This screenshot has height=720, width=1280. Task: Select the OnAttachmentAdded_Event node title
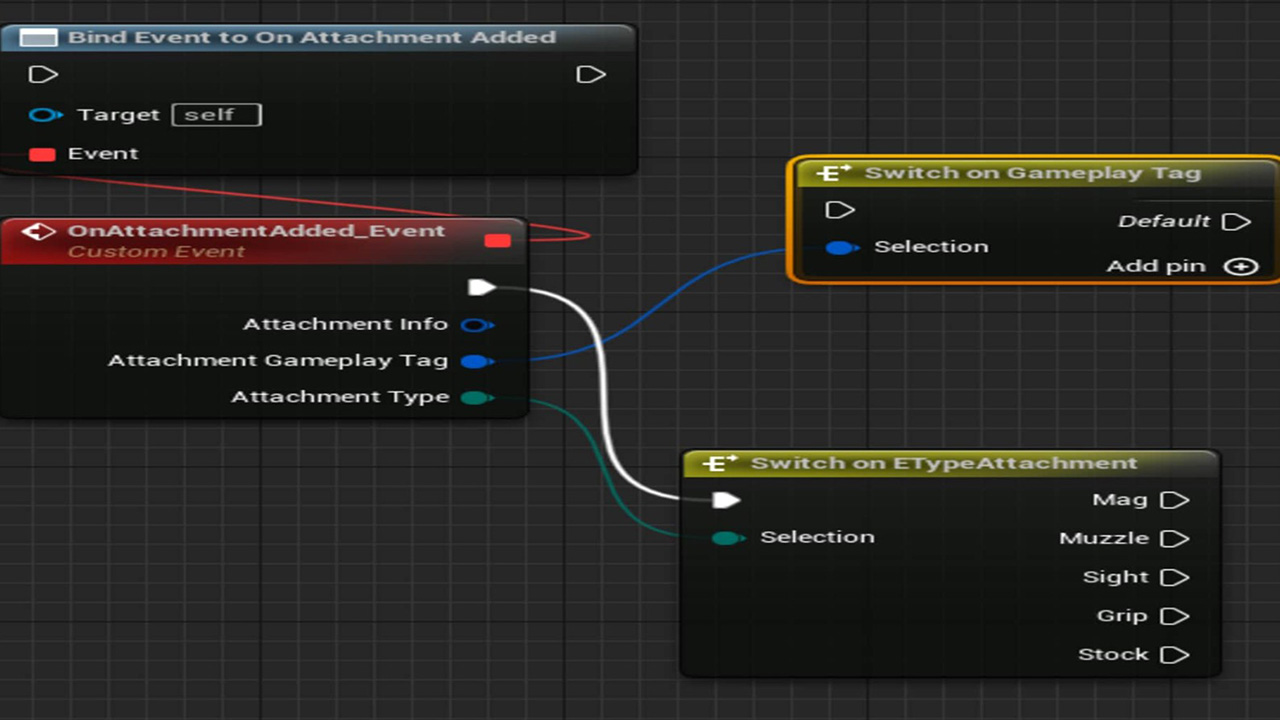255,231
